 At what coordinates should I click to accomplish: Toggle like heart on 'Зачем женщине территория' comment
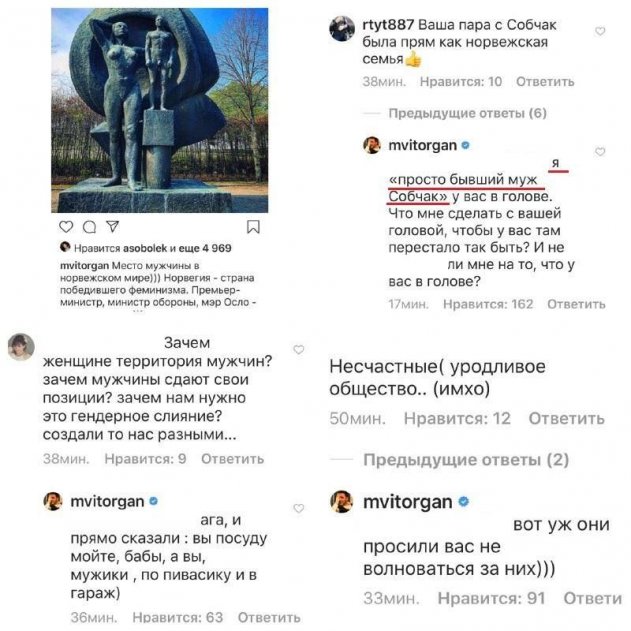[x=299, y=350]
